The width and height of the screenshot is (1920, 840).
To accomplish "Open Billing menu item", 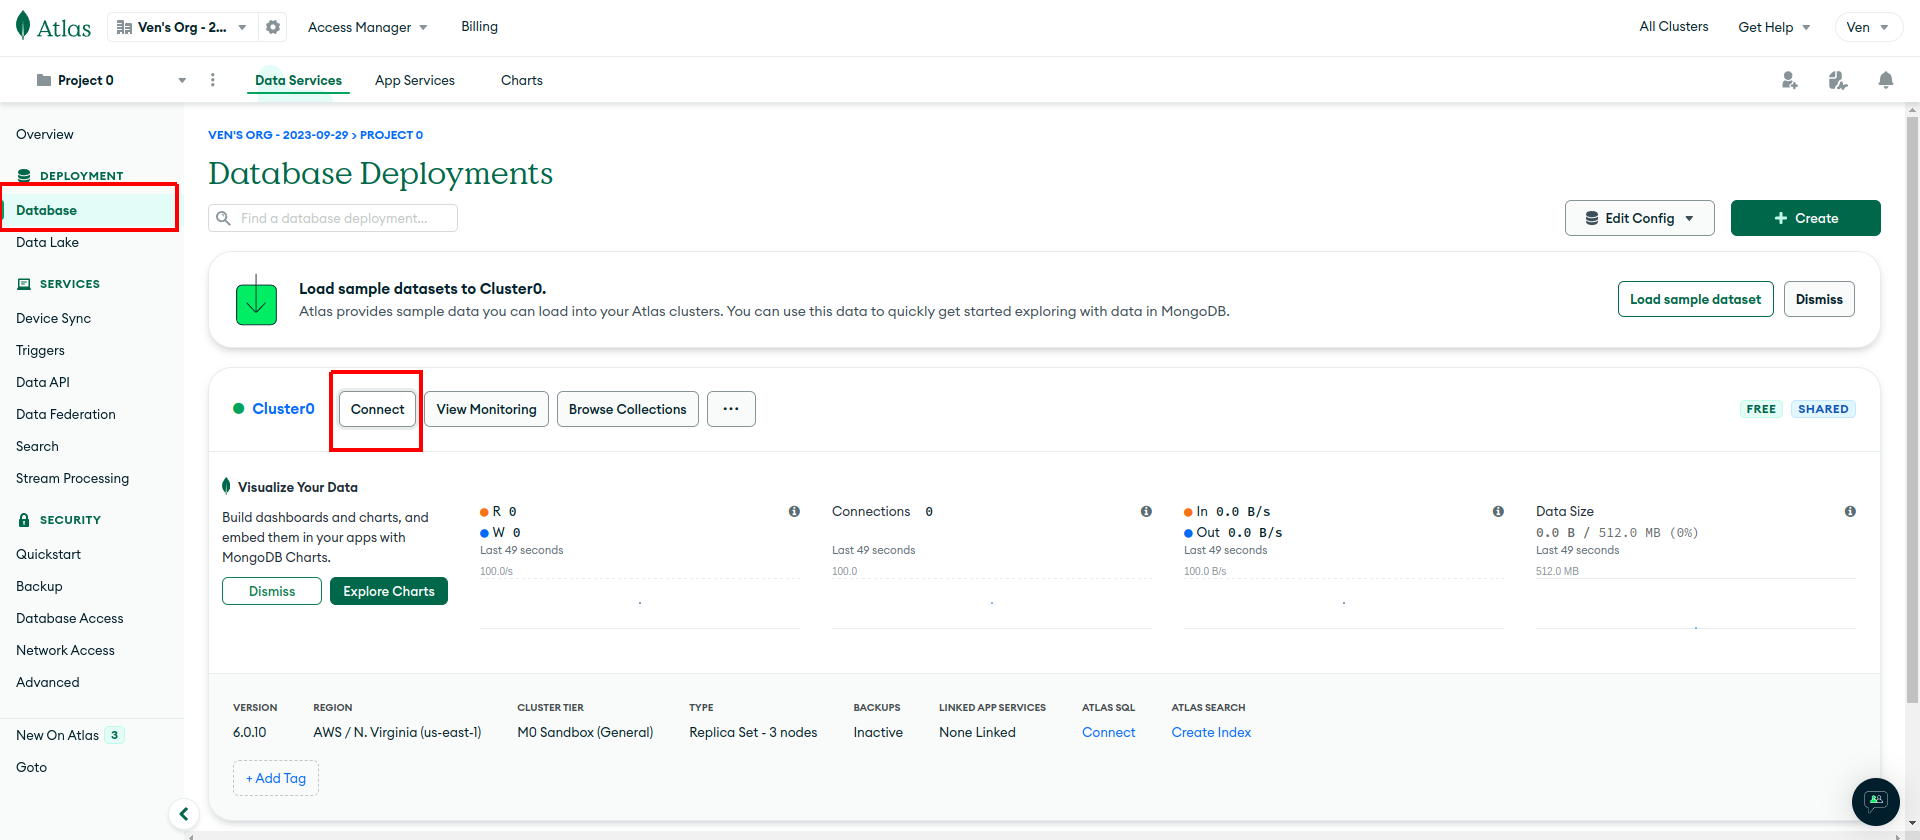I will (x=479, y=27).
